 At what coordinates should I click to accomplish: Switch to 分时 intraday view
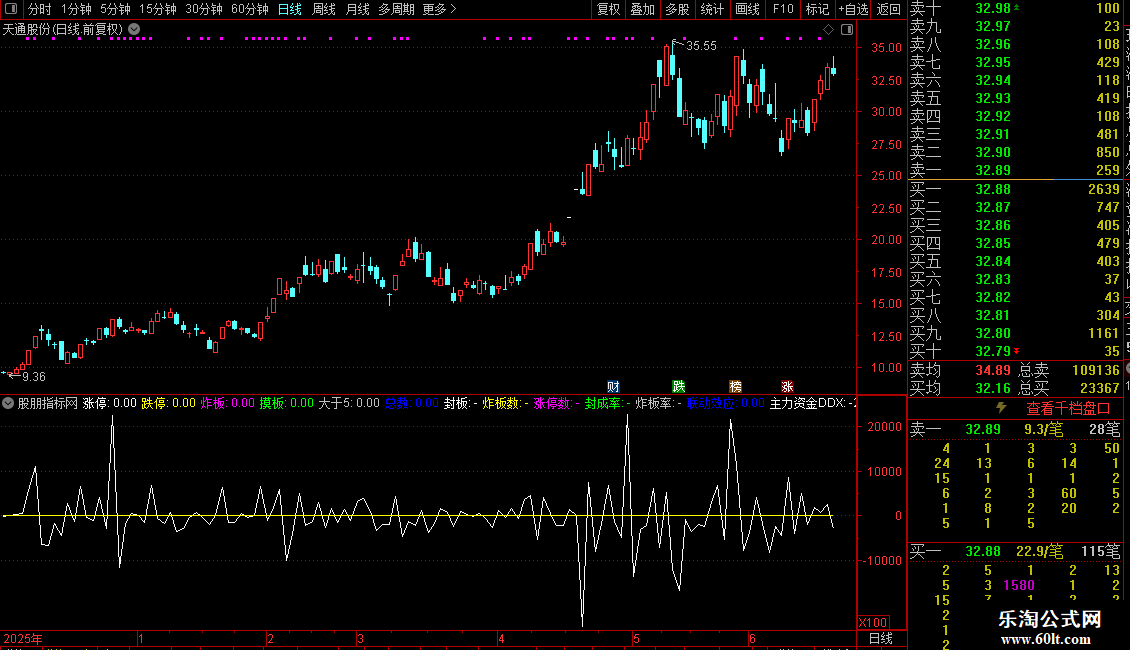pos(40,9)
